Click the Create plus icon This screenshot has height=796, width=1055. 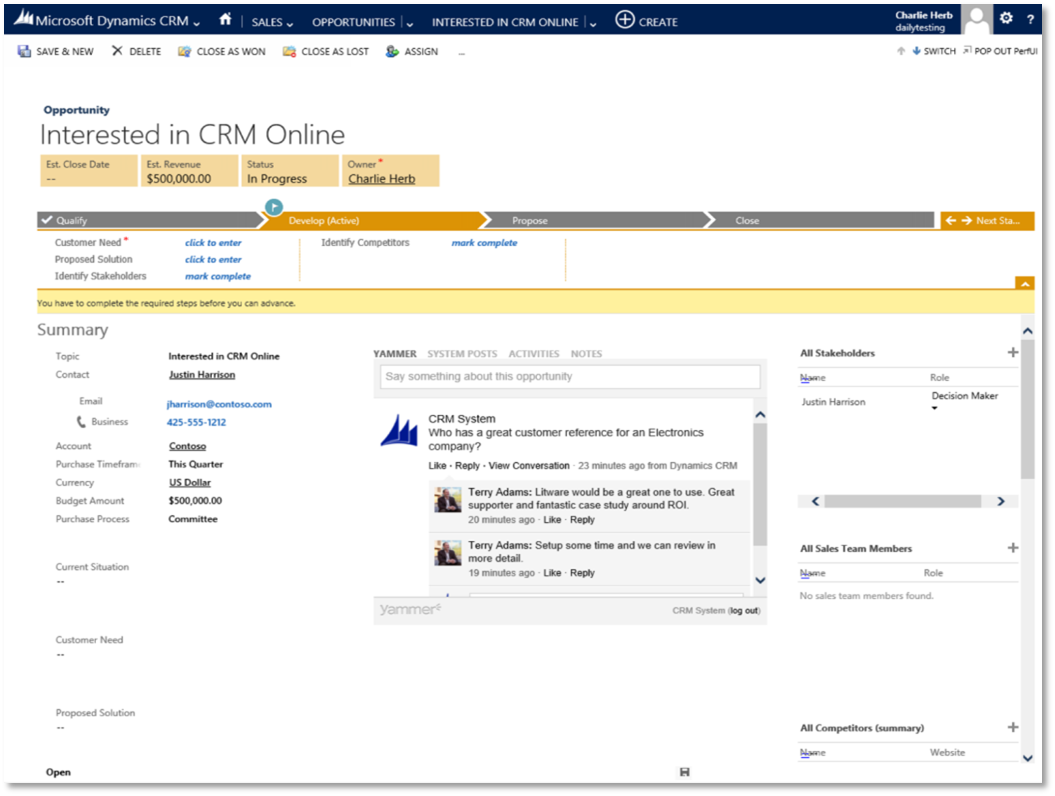pyautogui.click(x=624, y=20)
